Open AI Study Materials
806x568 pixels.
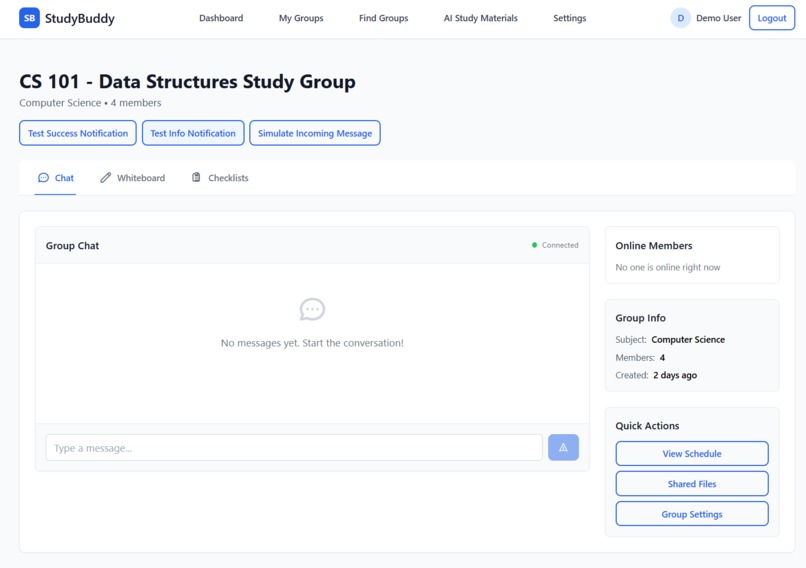[x=481, y=18]
